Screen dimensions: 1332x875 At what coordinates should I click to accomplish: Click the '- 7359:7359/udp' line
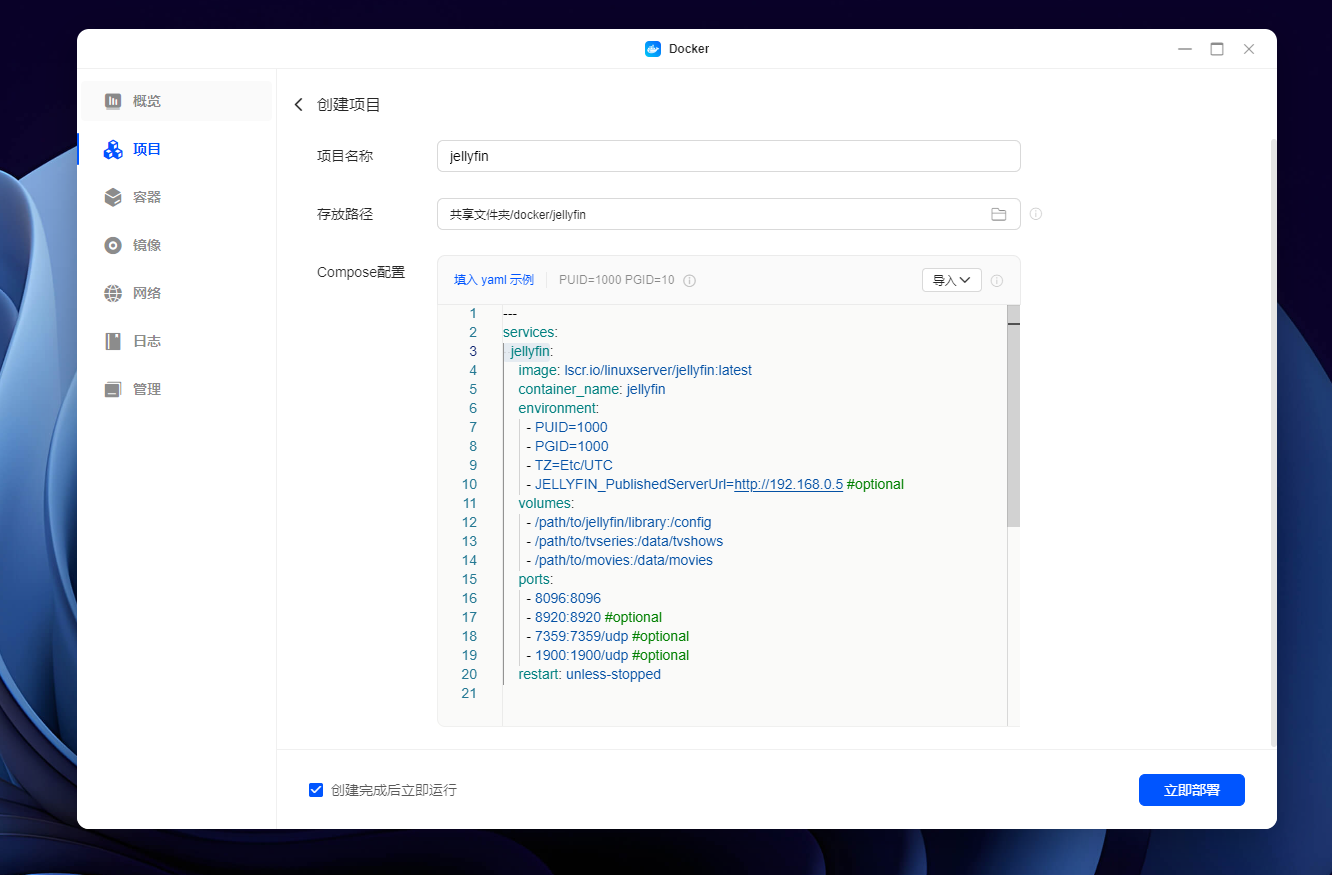click(607, 636)
